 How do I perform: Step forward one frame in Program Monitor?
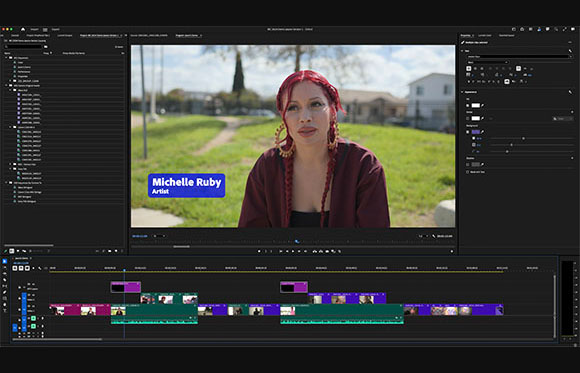[x=299, y=251]
